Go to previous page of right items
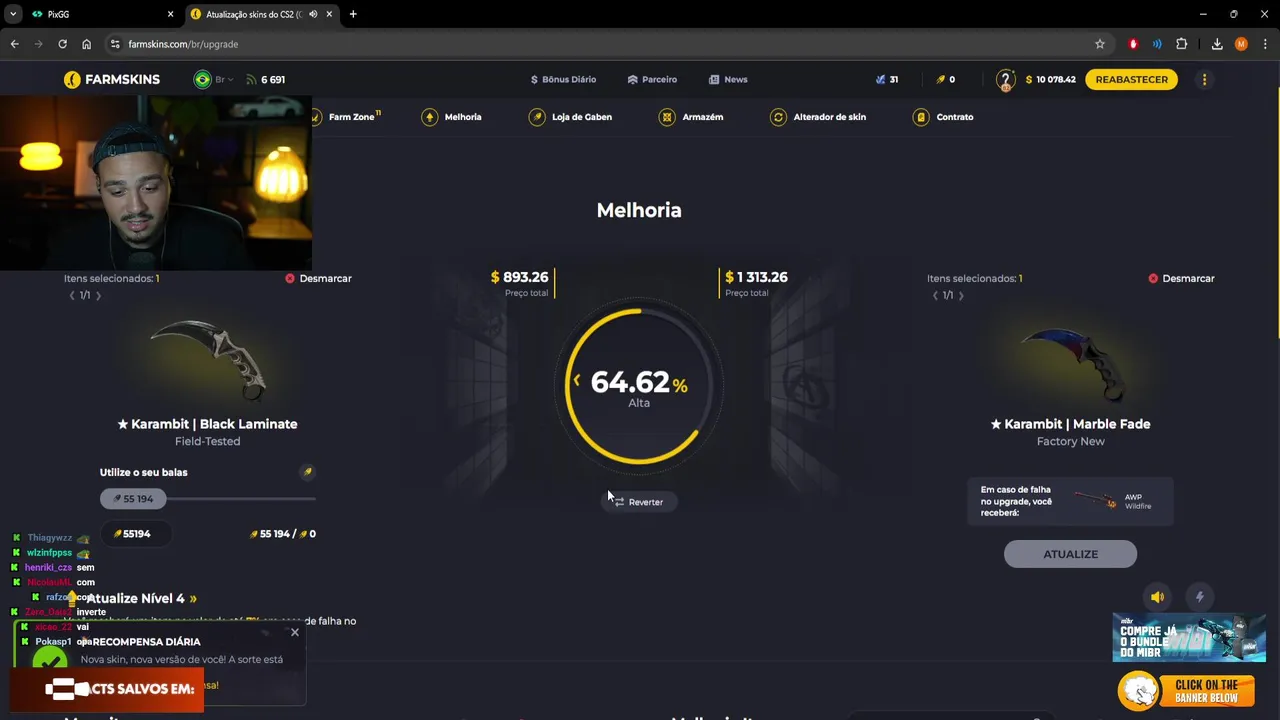Image resolution: width=1280 pixels, height=720 pixels. (934, 296)
